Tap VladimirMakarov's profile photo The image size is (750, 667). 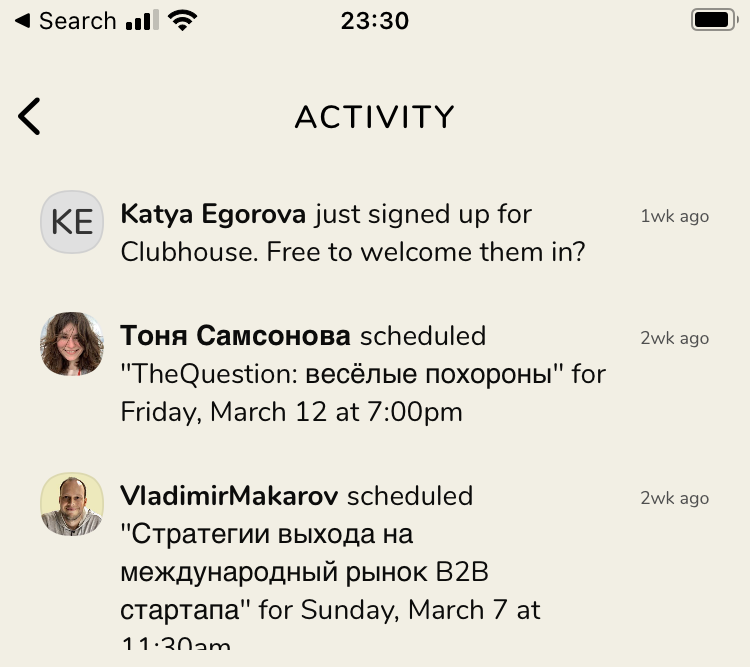[72, 504]
